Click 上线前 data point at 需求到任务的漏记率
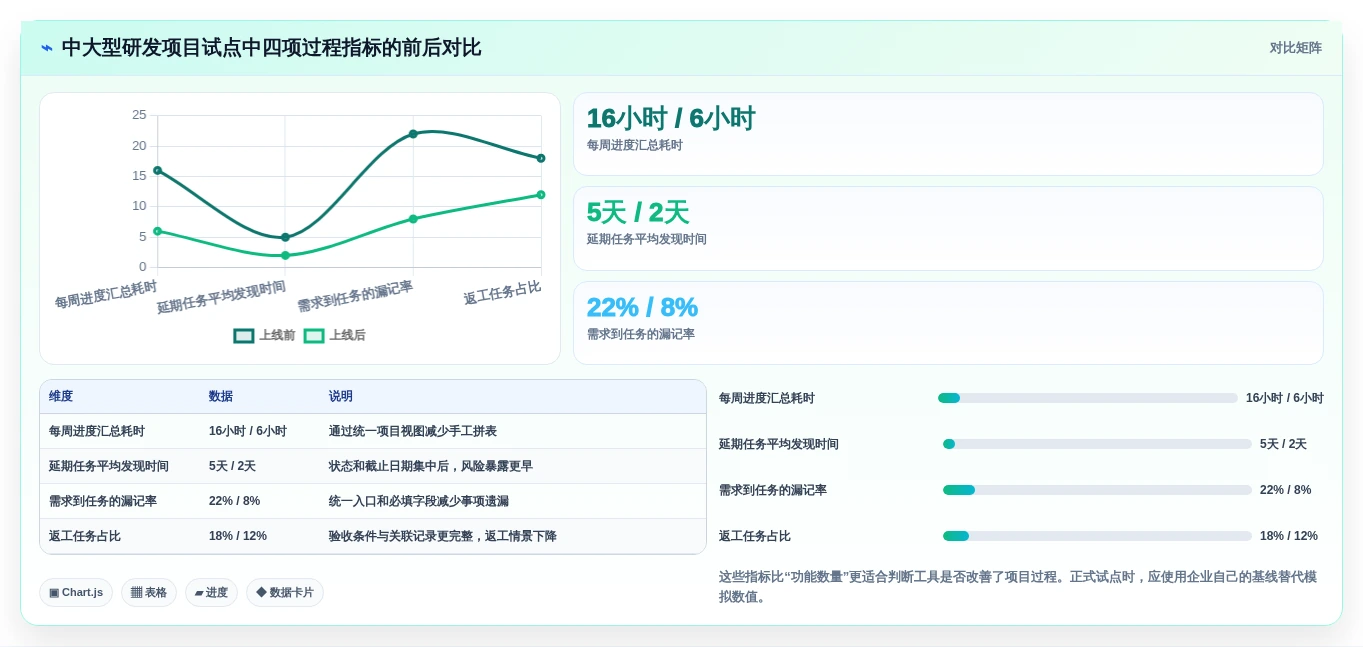Viewport: 1363px width, 647px height. click(413, 134)
